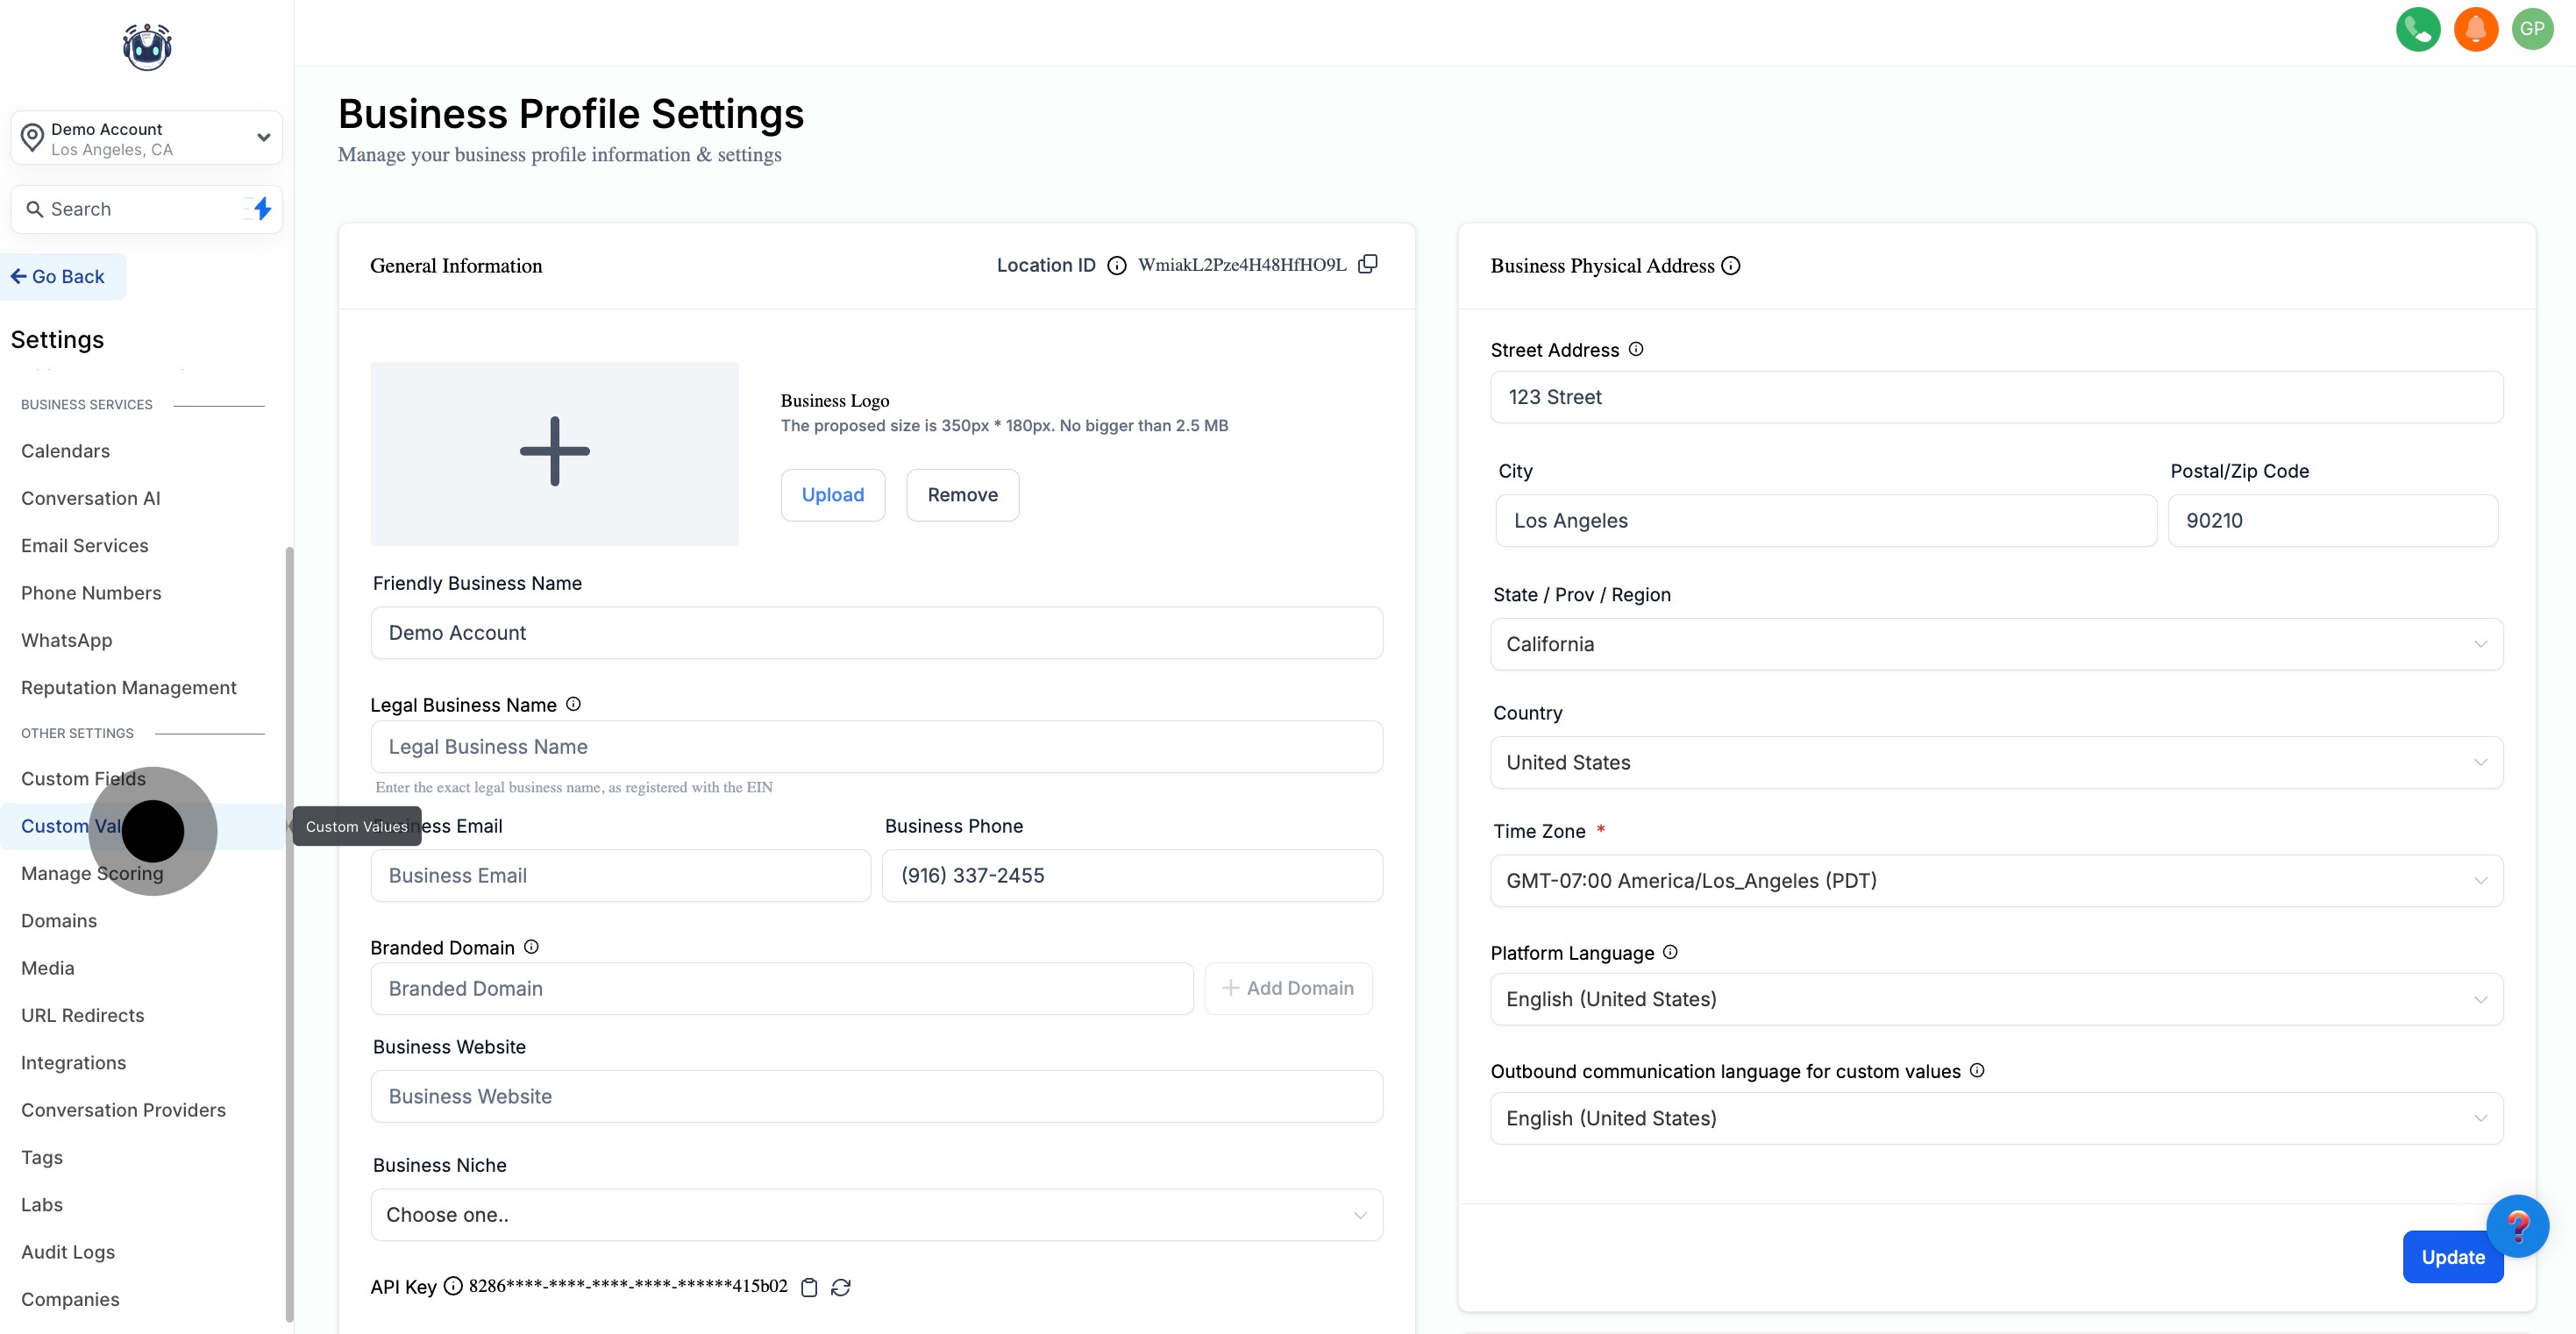Switch to the Phone Numbers settings section
This screenshot has width=2576, height=1334.
tap(91, 592)
